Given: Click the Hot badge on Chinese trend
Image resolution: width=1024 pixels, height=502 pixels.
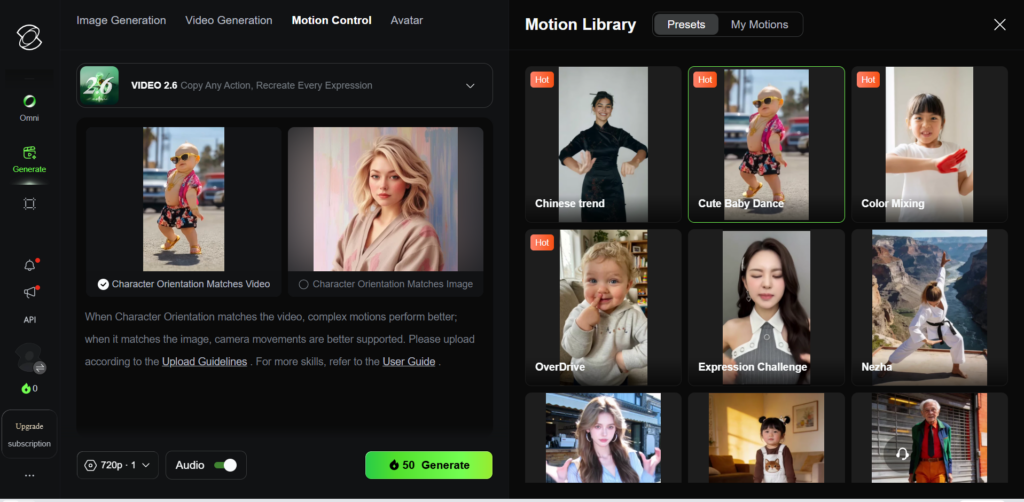Looking at the screenshot, I should 542,80.
